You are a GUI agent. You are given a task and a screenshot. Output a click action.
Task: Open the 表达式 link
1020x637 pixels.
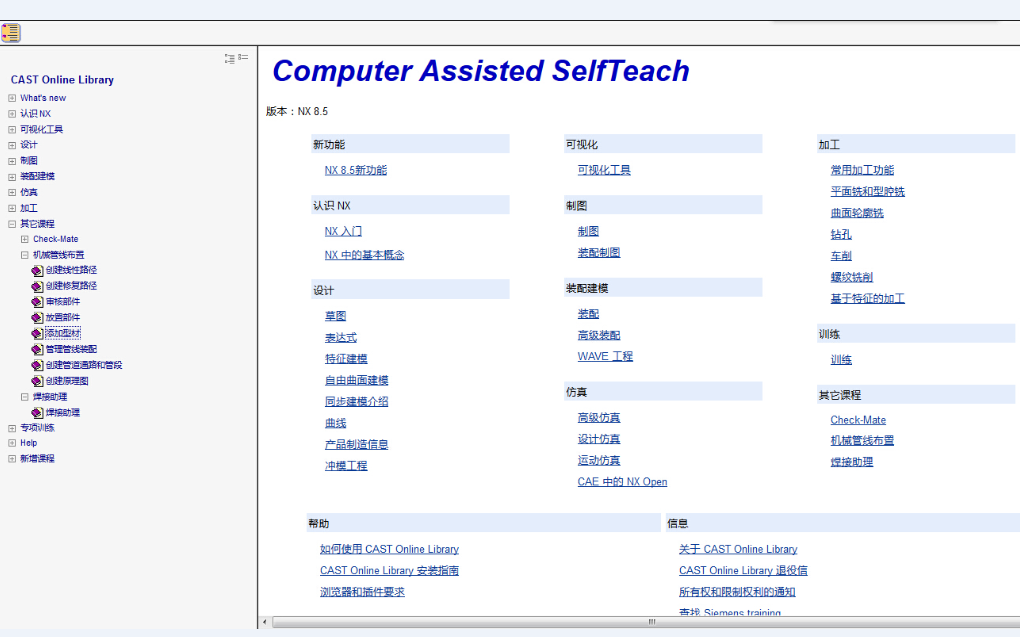click(341, 338)
